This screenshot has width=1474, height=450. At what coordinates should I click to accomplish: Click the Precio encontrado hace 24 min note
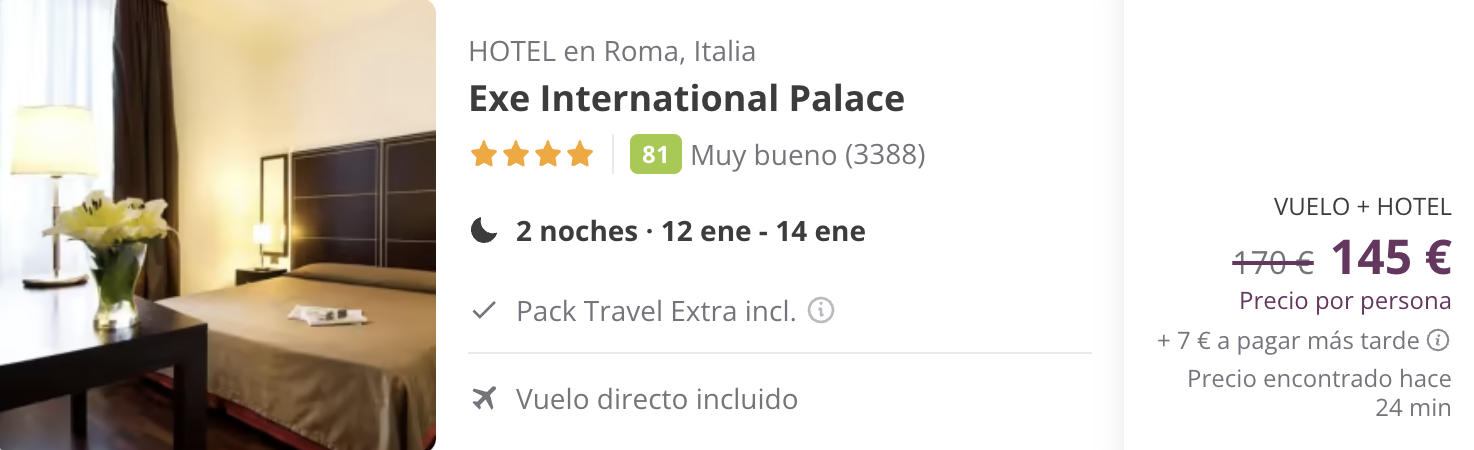coord(1319,393)
